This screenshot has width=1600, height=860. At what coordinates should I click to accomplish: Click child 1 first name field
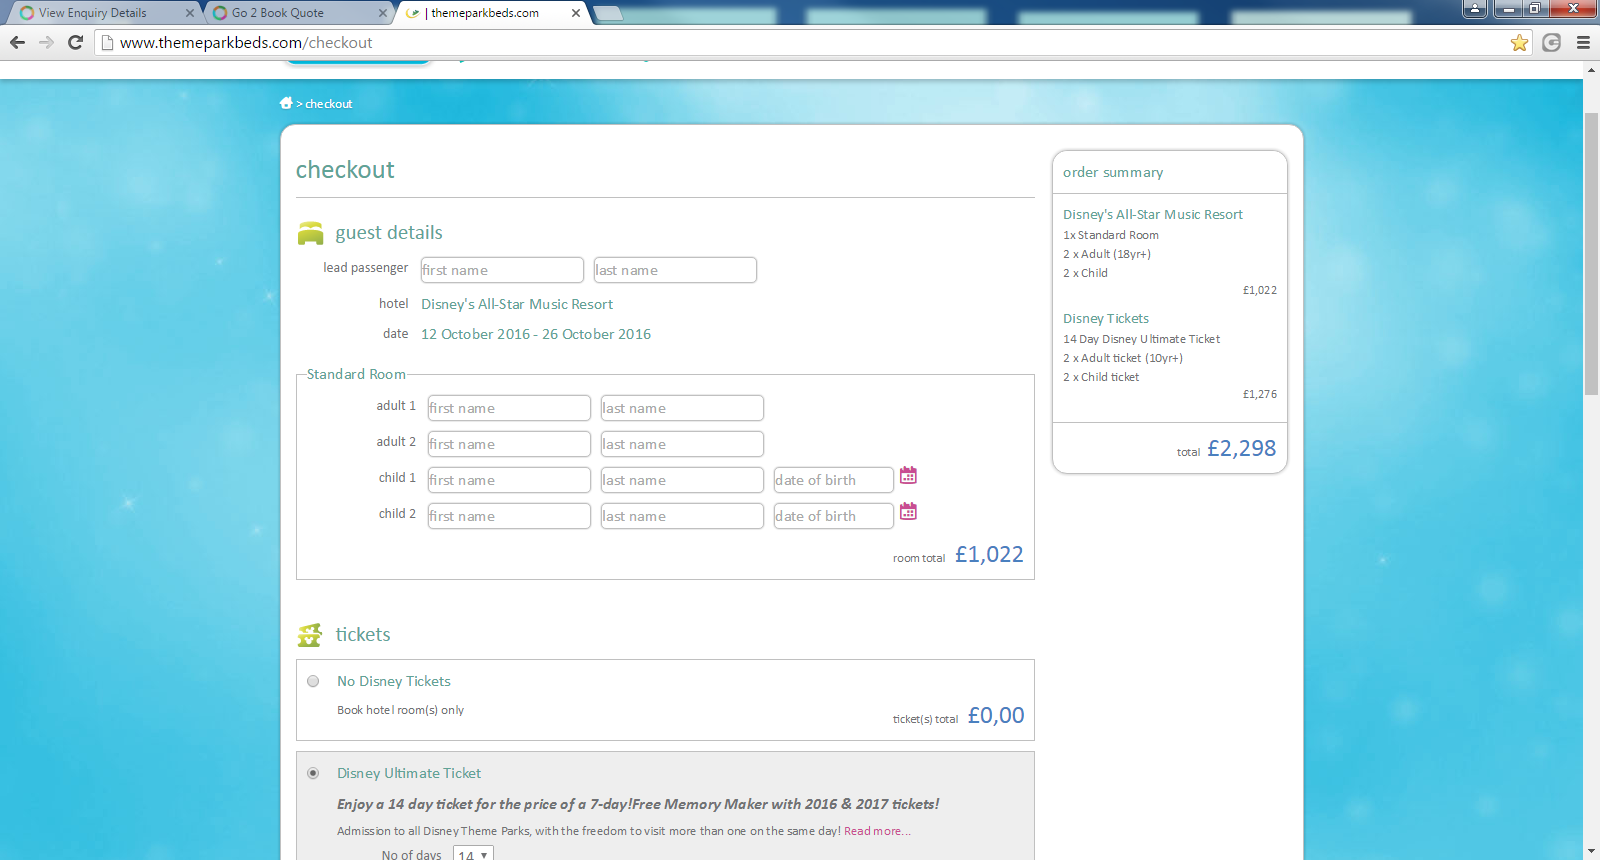pyautogui.click(x=509, y=480)
